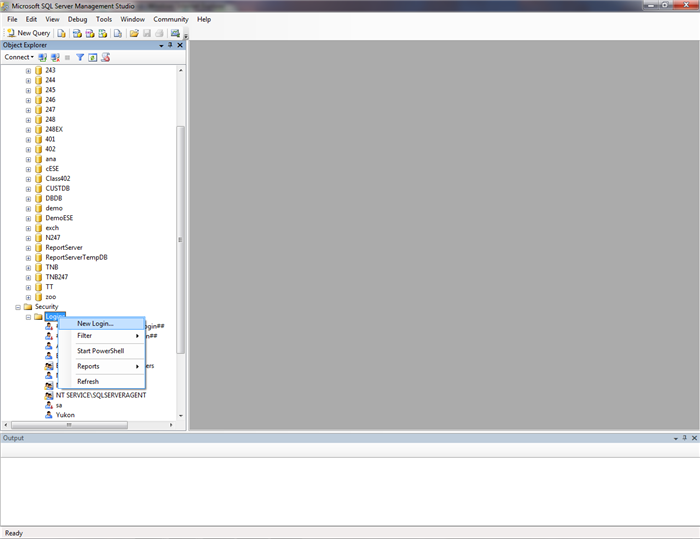
Task: Open the Debug menu
Action: [77, 19]
